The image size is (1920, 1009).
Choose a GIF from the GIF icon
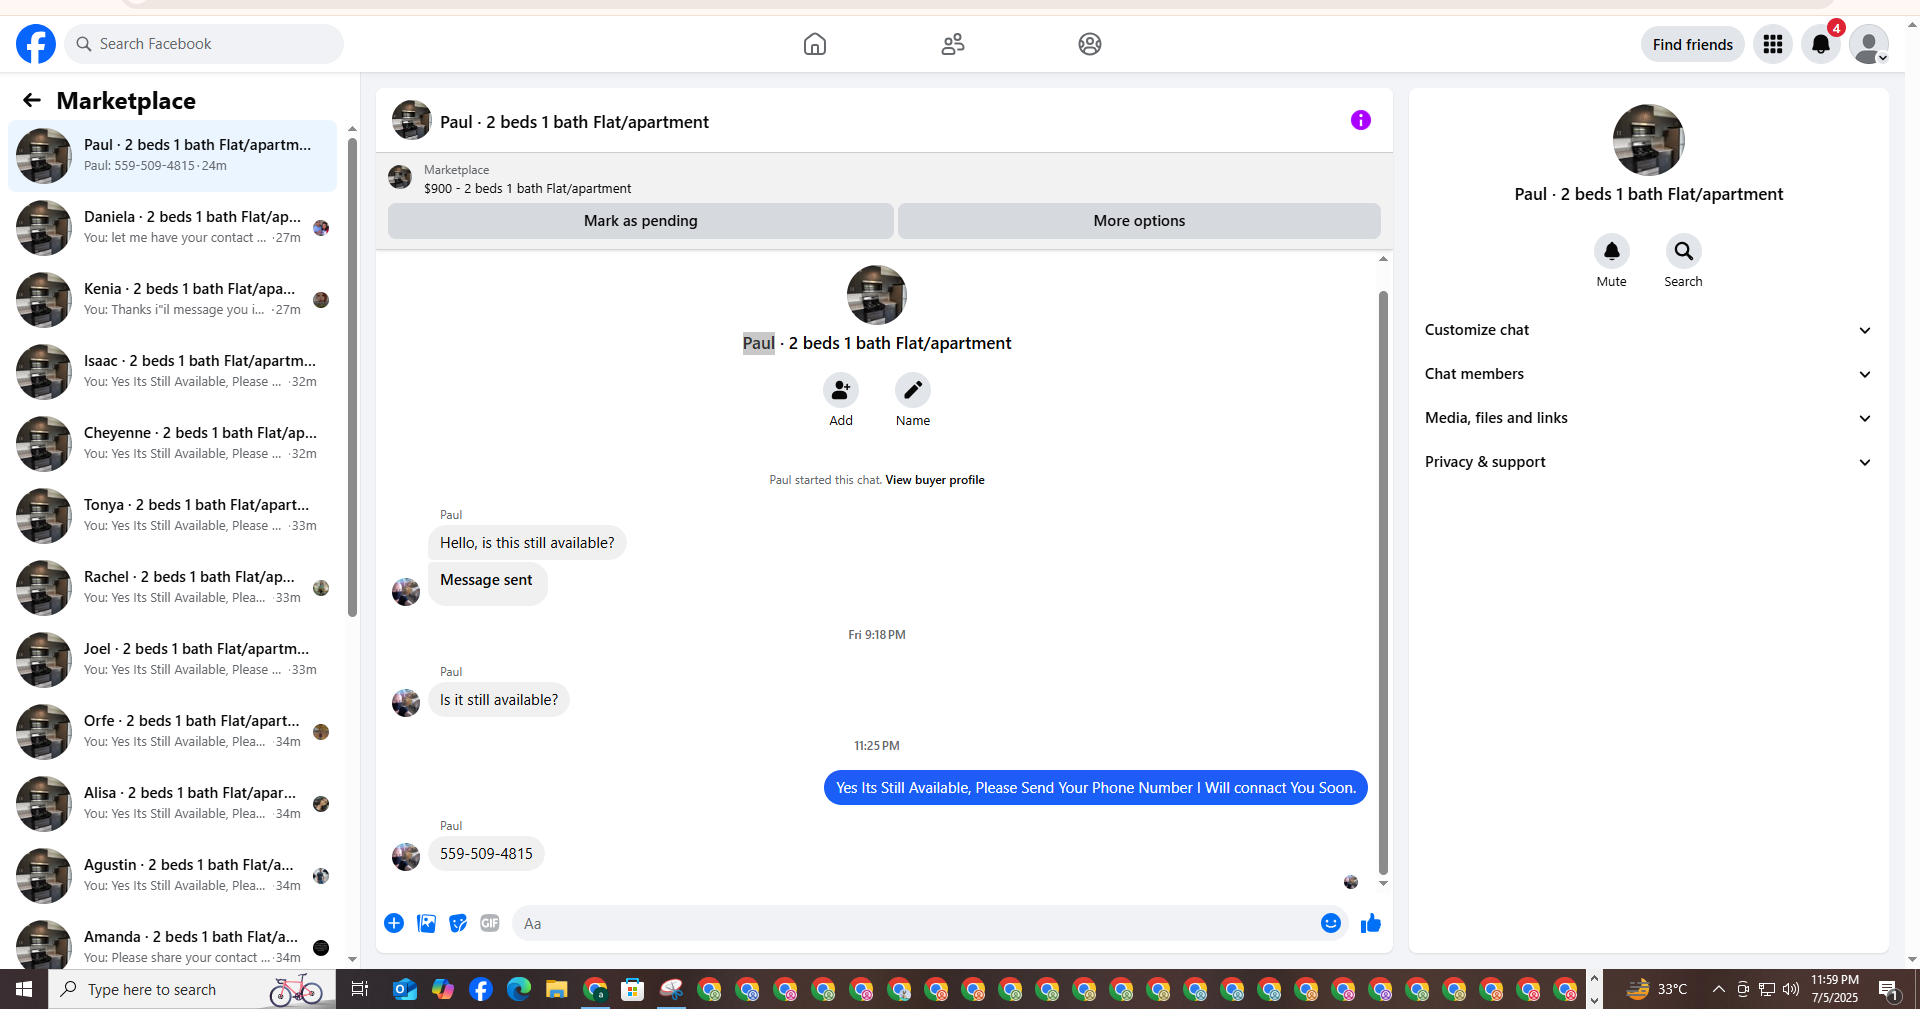point(490,923)
